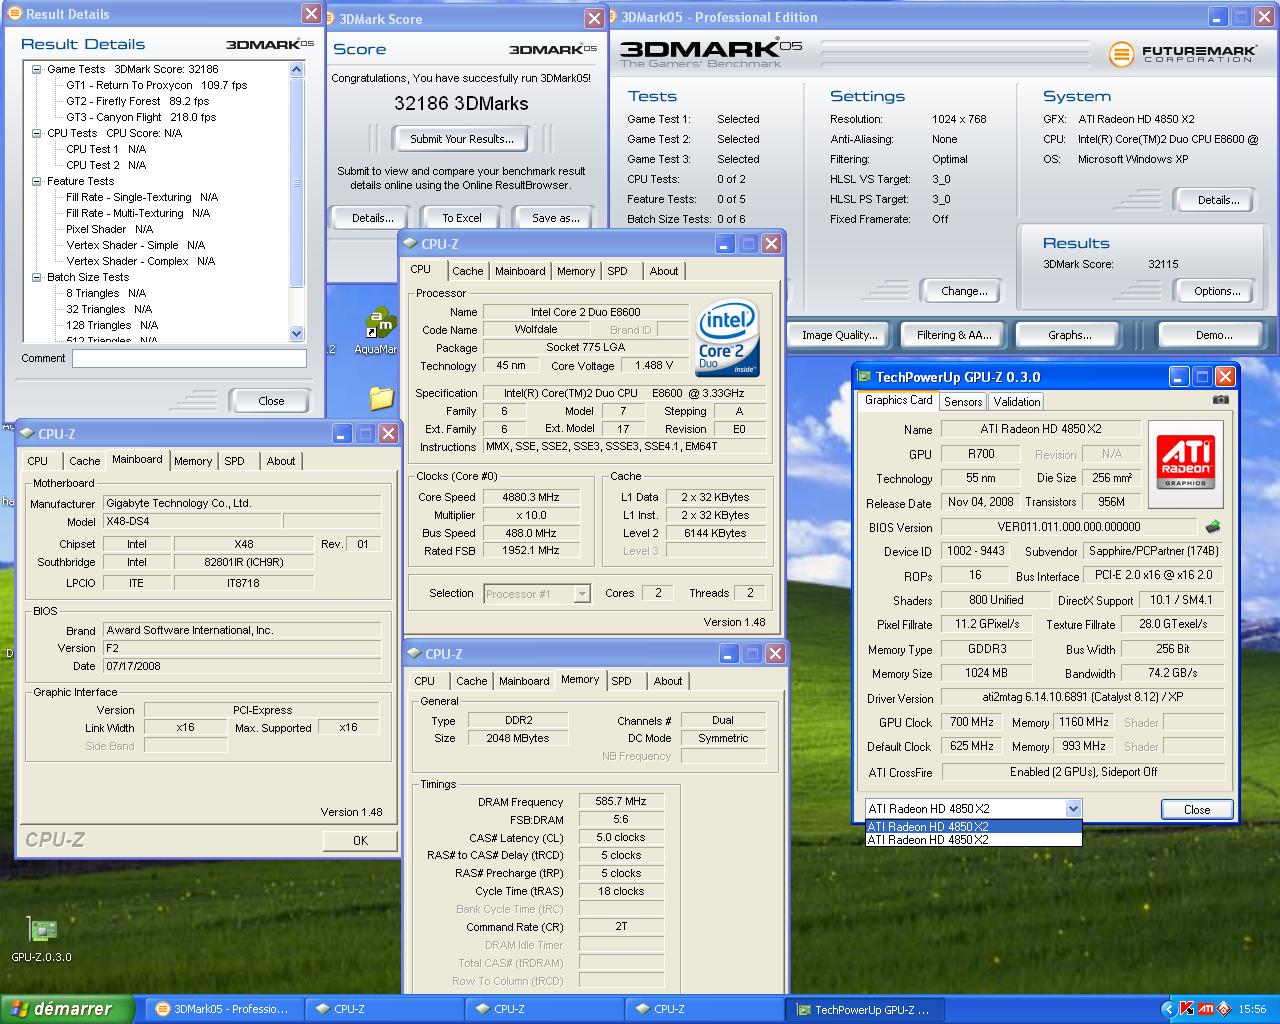
Task: Open SPD tab in Memory CPU-Z window
Action: click(x=621, y=681)
